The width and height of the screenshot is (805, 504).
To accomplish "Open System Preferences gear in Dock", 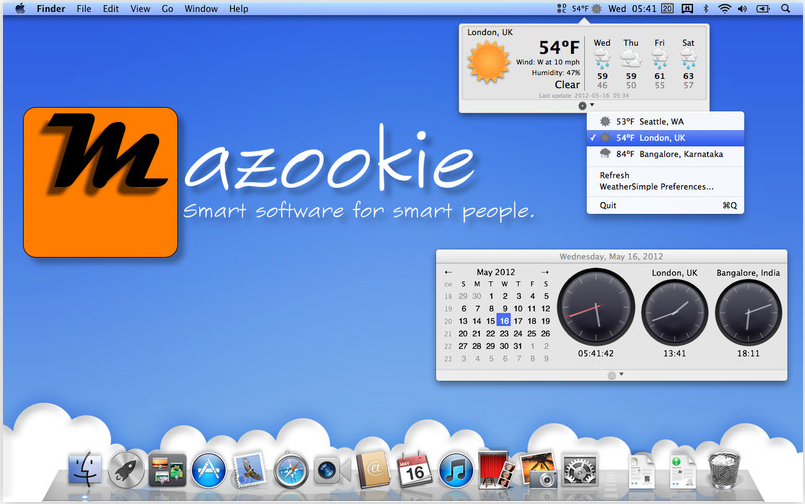I will point(580,470).
